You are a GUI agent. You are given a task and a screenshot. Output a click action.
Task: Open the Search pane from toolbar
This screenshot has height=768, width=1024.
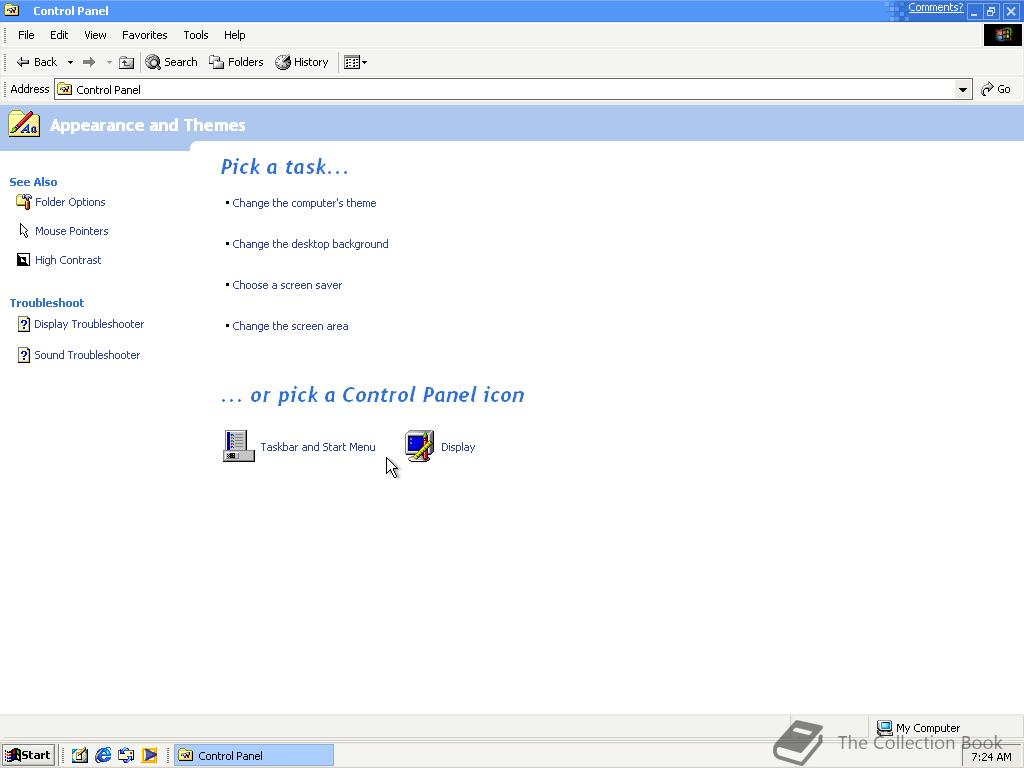[171, 62]
